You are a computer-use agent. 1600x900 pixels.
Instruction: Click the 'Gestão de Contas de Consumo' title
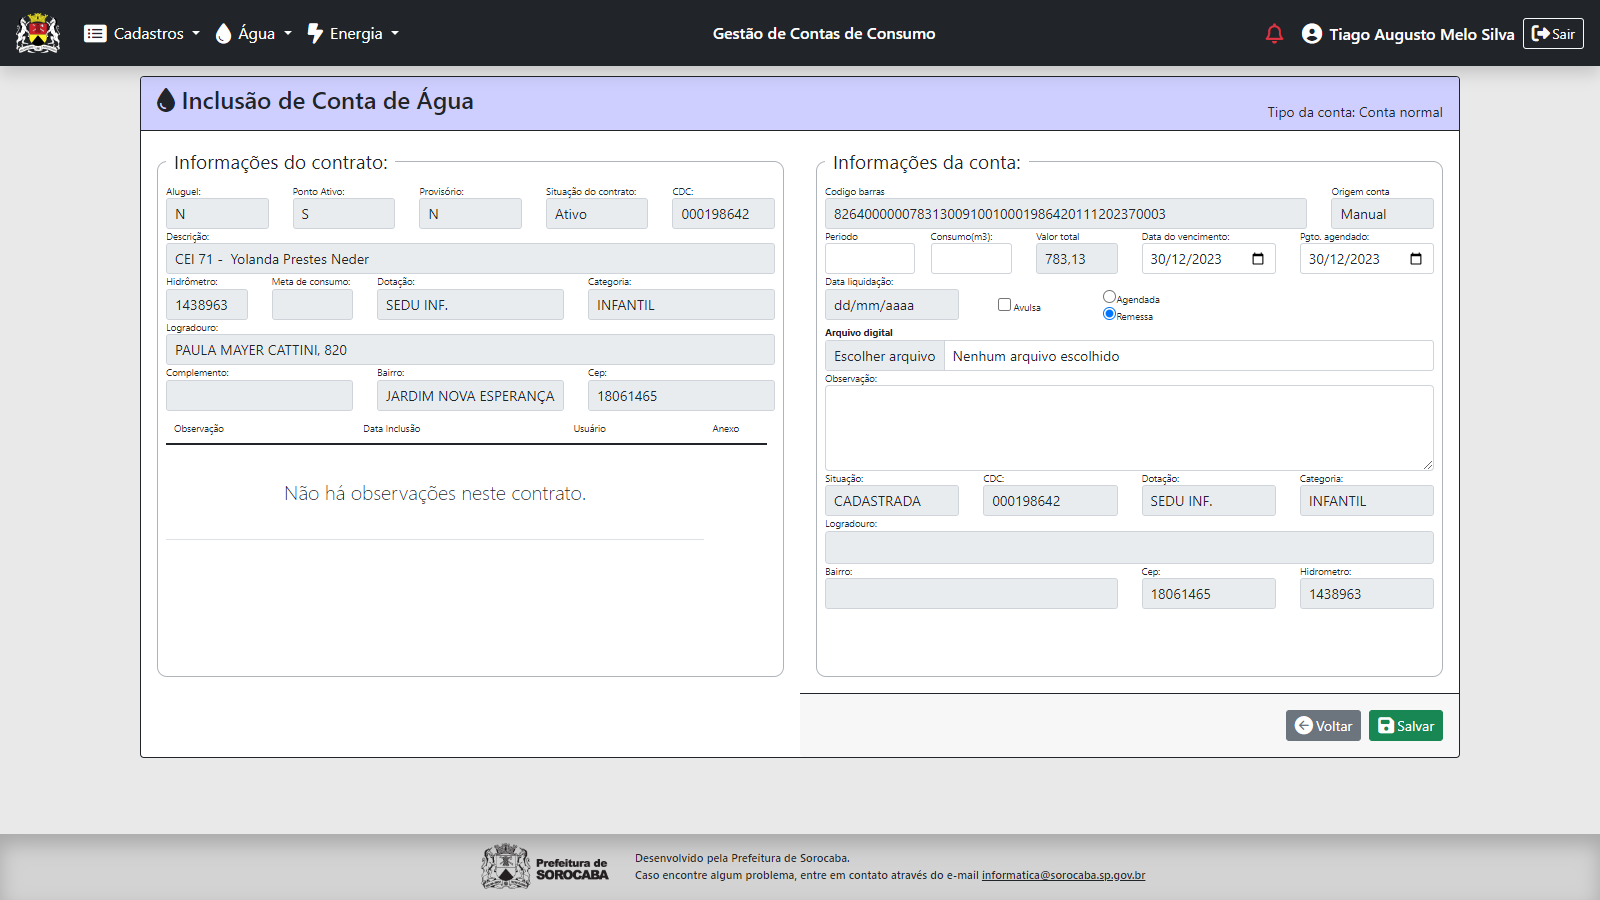[824, 34]
